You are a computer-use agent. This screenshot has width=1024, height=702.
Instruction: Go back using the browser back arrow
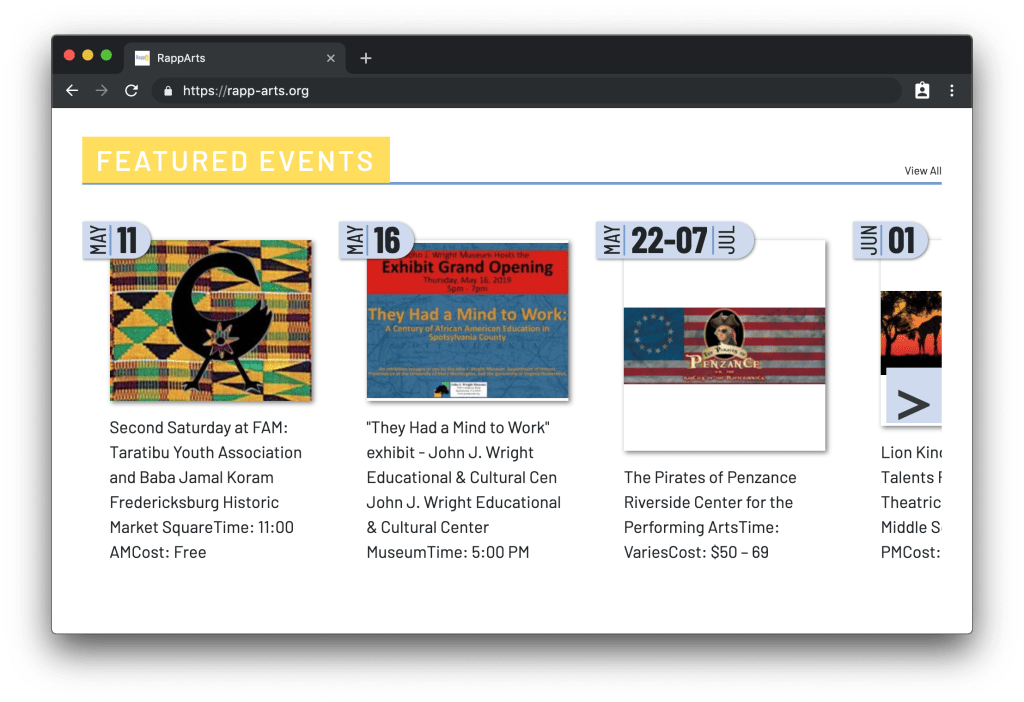[72, 91]
